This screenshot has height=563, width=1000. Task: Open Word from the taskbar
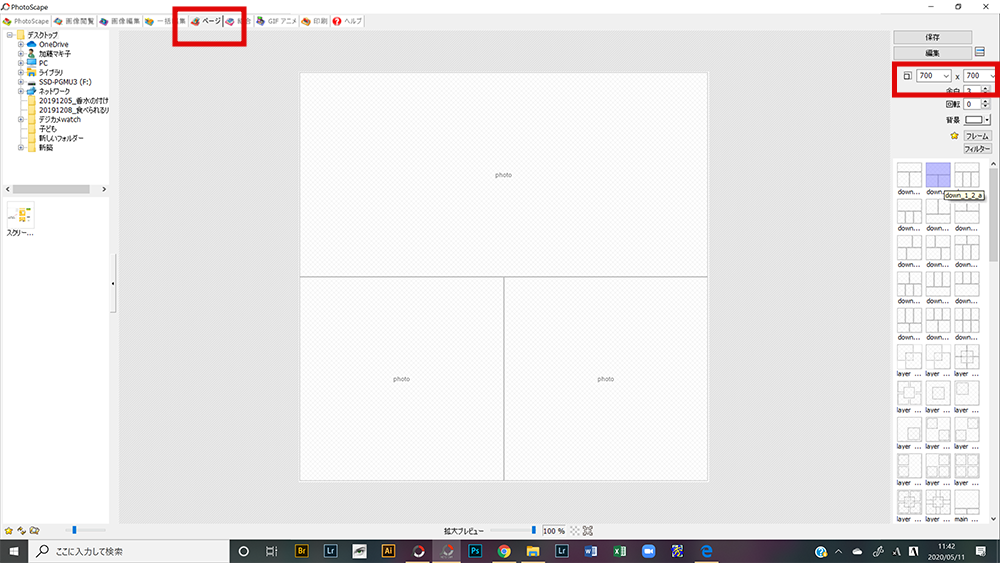point(591,551)
